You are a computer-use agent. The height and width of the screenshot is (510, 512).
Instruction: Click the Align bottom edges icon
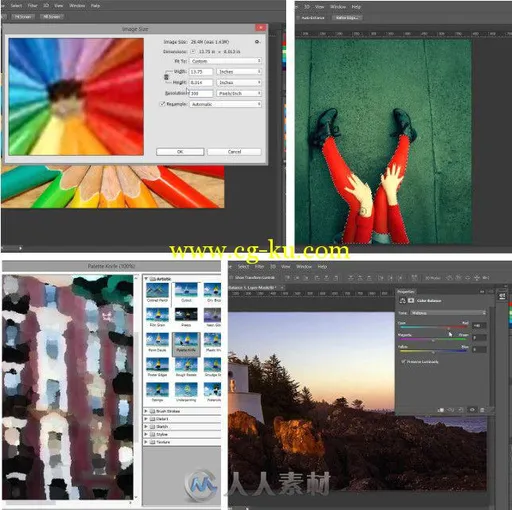pyautogui.click(x=306, y=277)
